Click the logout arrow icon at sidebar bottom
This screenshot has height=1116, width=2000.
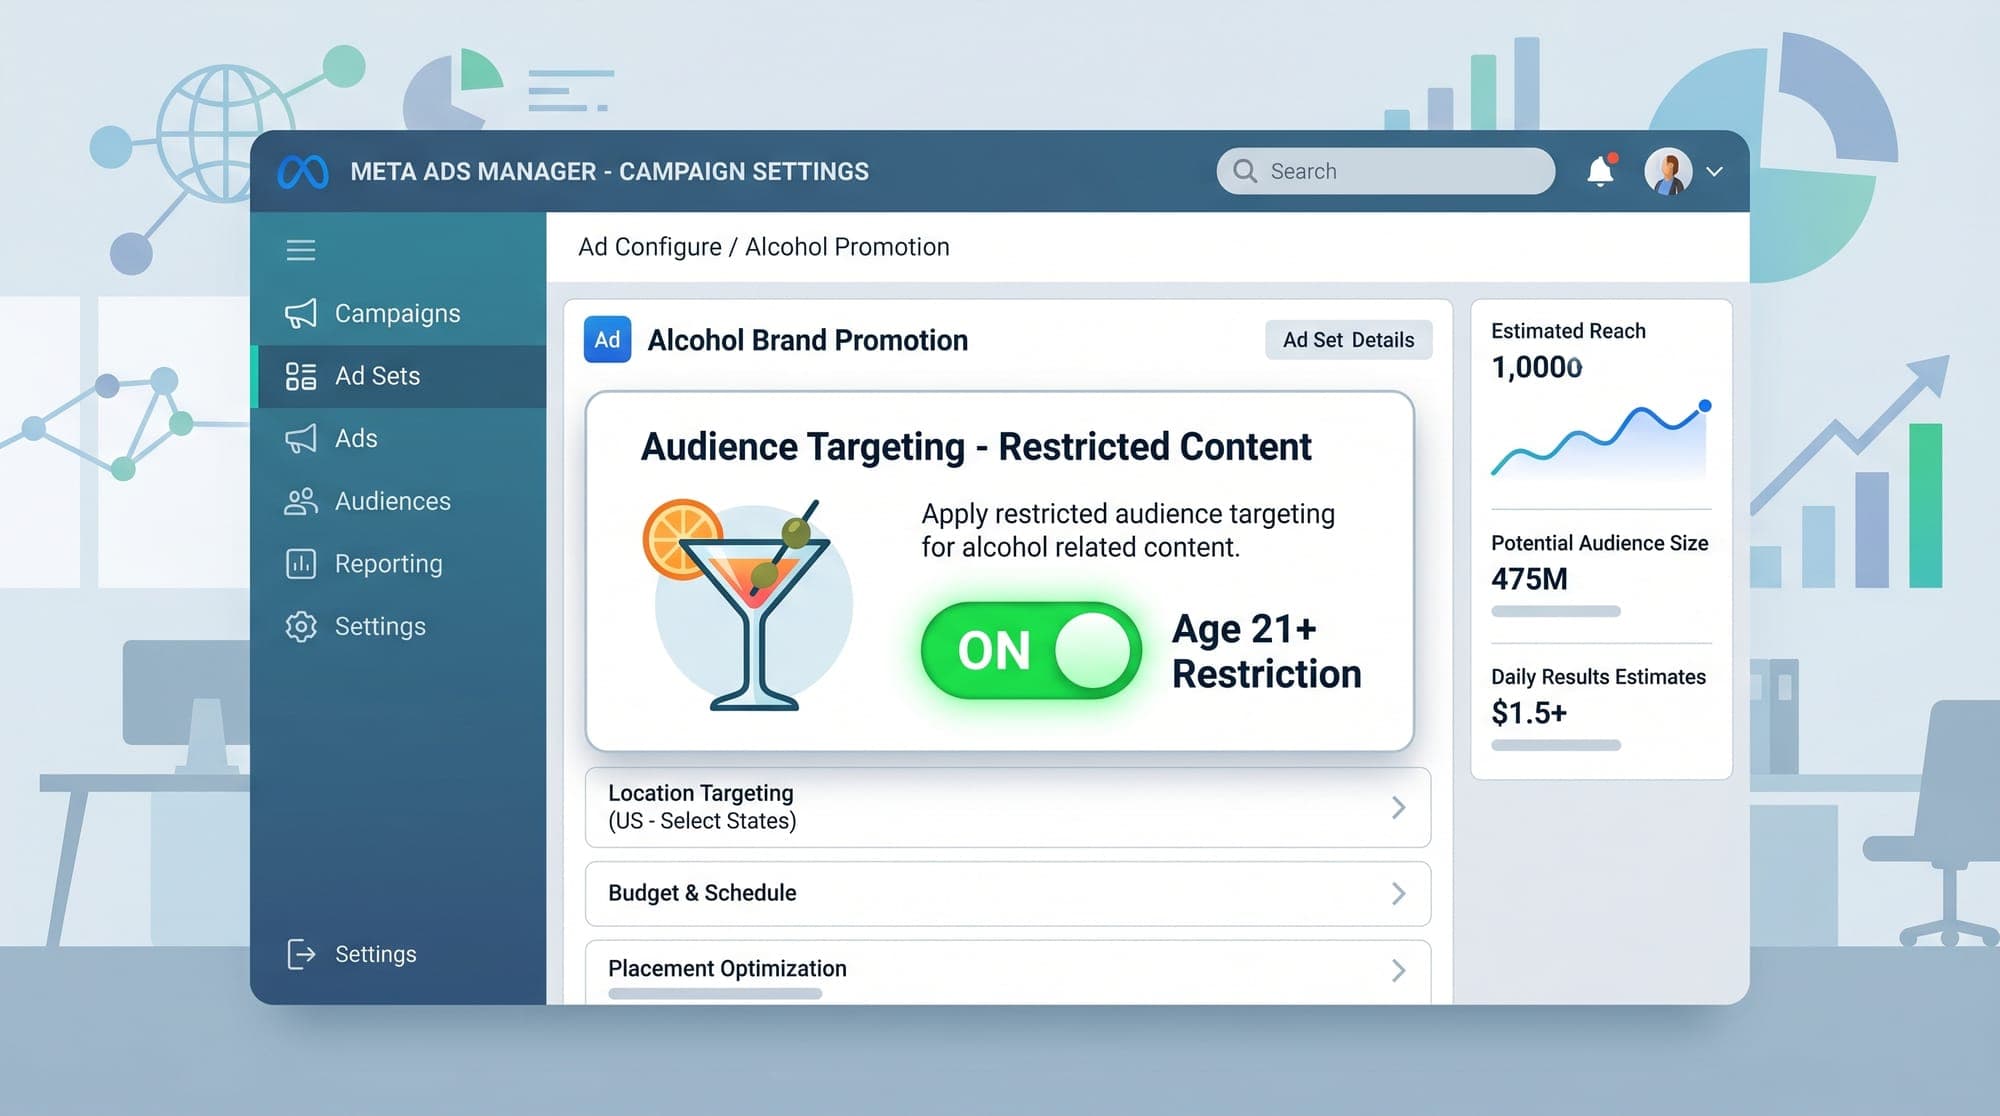point(301,954)
